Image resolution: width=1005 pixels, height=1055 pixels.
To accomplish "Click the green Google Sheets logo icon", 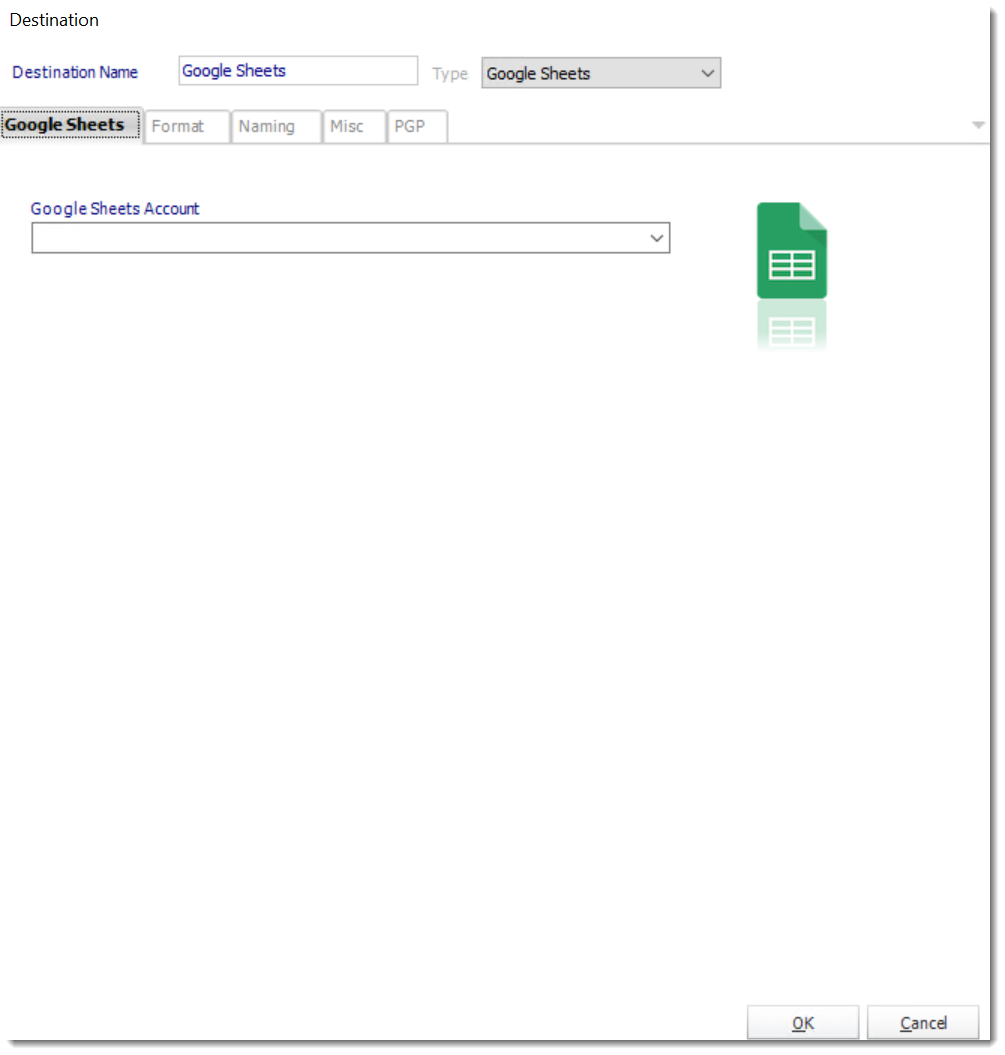I will [792, 250].
